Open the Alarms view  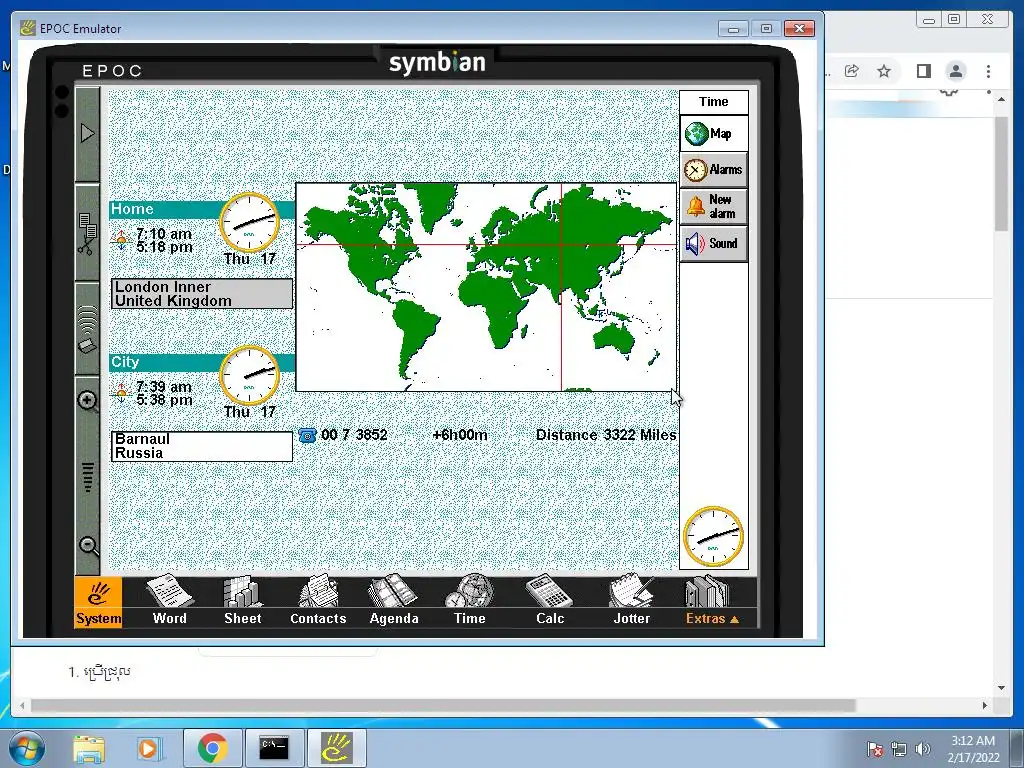point(714,170)
